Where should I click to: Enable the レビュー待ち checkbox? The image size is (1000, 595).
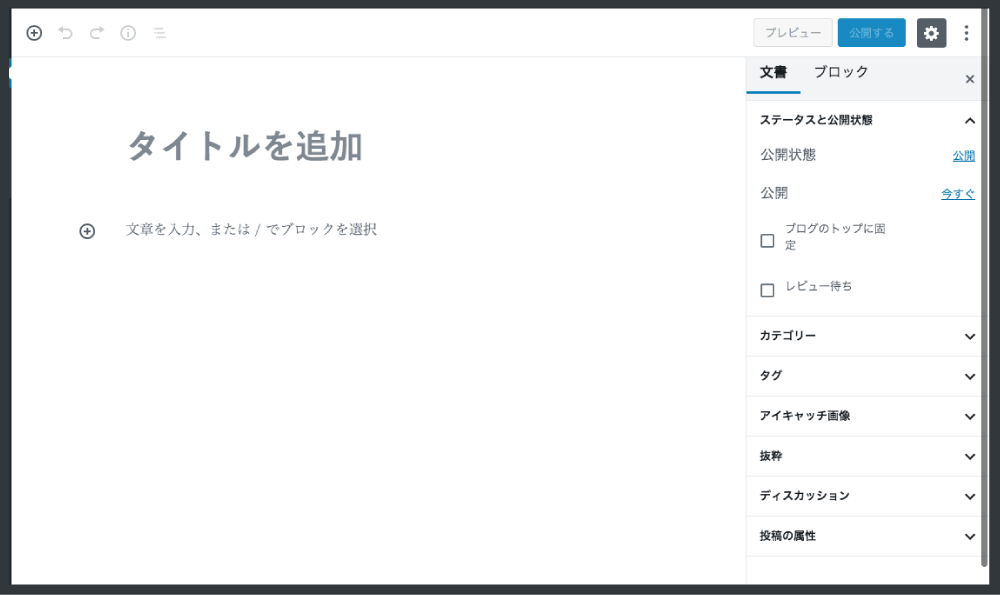(768, 290)
